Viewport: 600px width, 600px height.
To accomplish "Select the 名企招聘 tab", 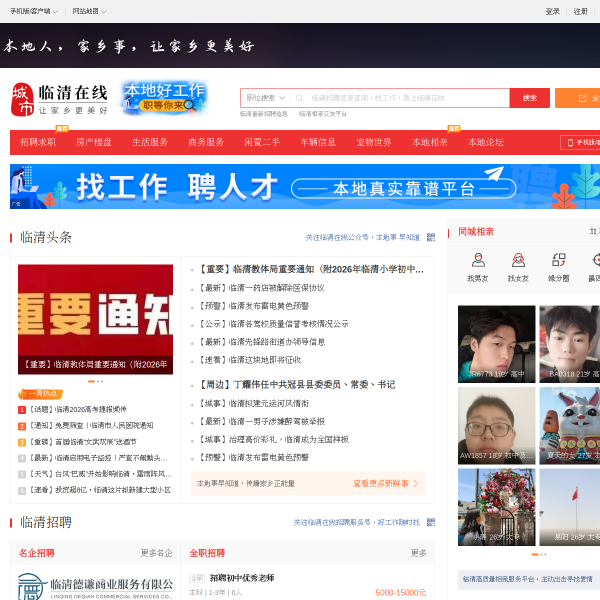I will pyautogui.click(x=36, y=553).
